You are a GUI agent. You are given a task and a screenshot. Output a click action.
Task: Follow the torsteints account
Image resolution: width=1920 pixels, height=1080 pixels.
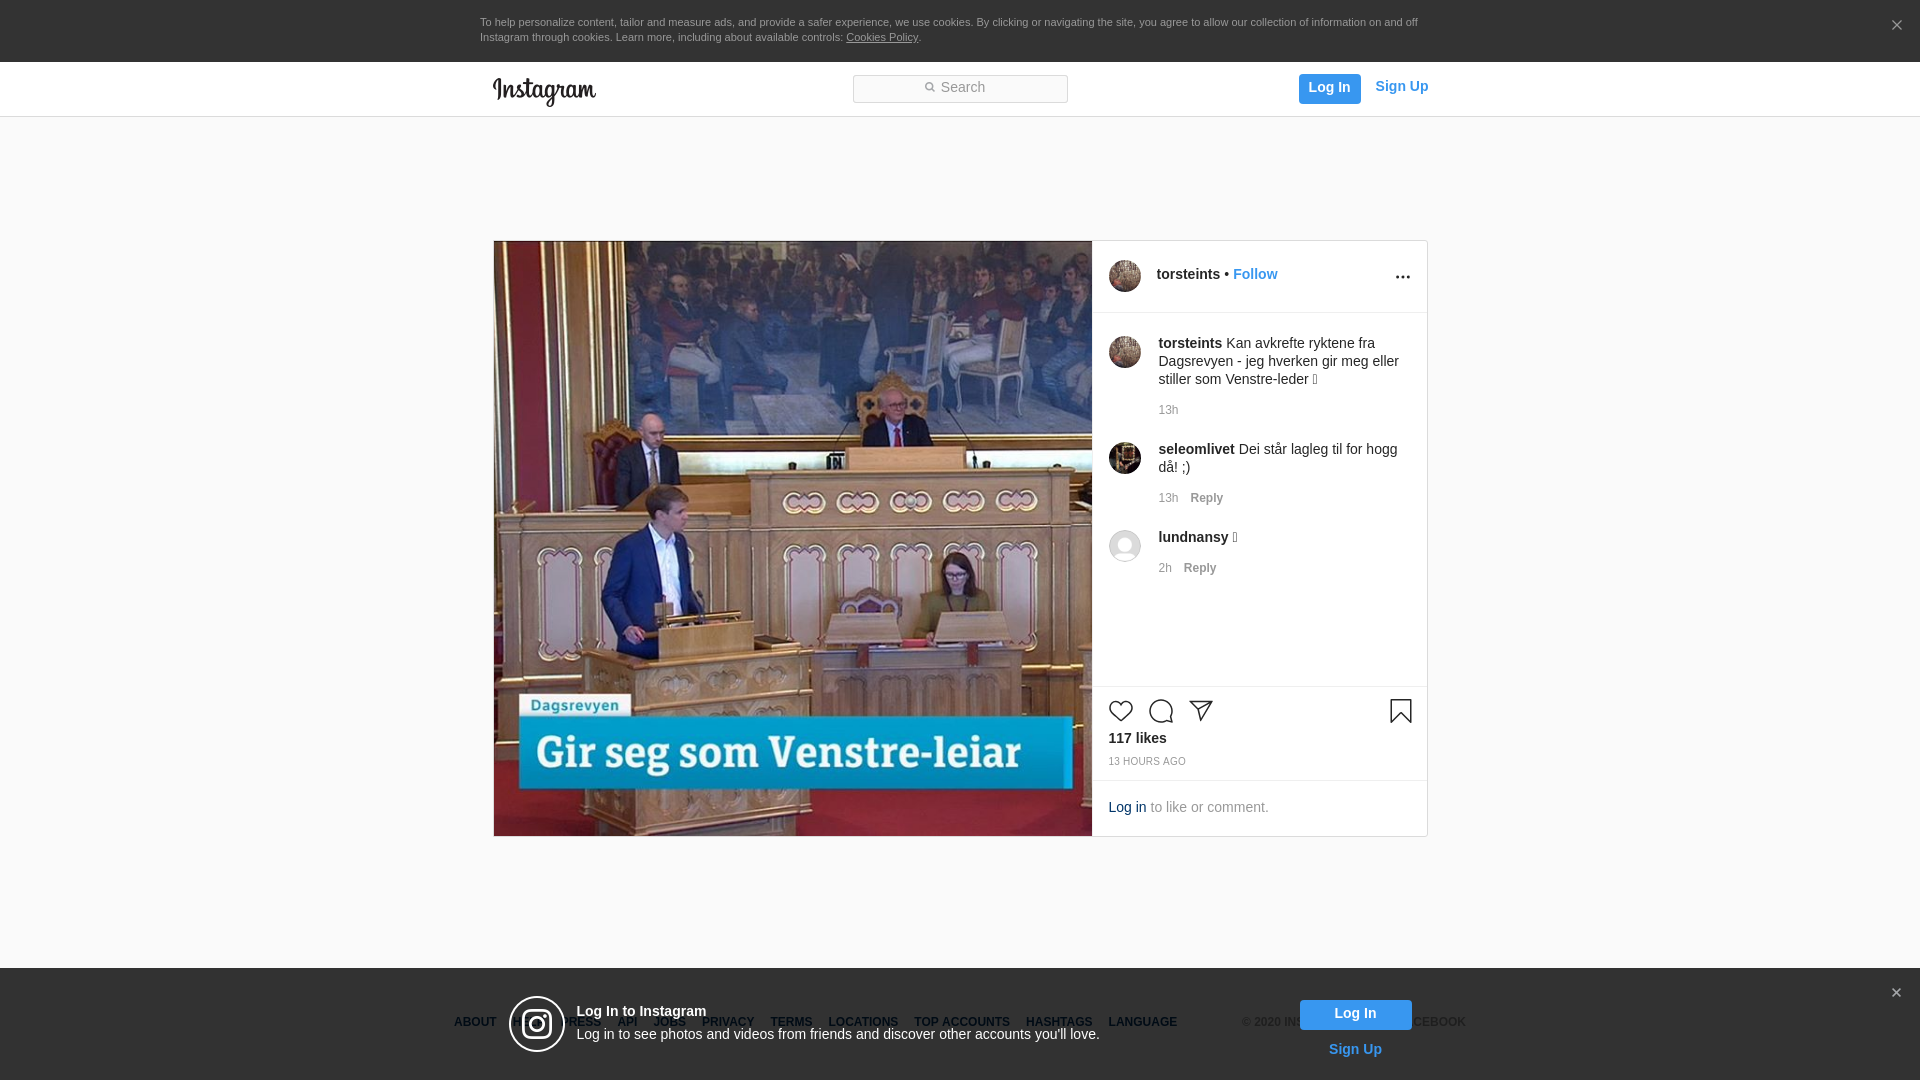point(1255,274)
